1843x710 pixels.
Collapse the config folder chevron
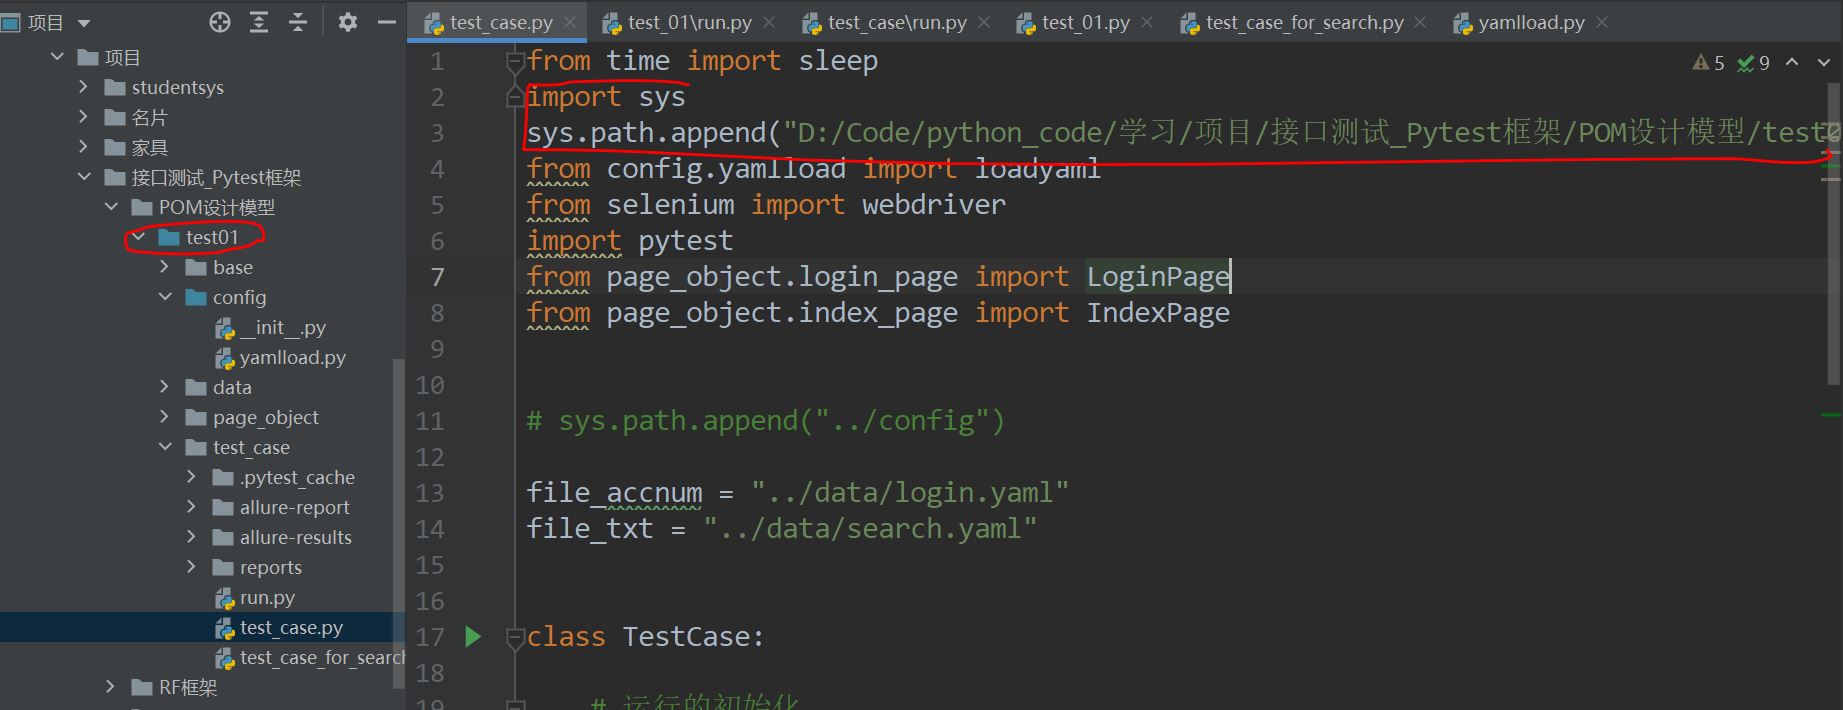pos(165,298)
